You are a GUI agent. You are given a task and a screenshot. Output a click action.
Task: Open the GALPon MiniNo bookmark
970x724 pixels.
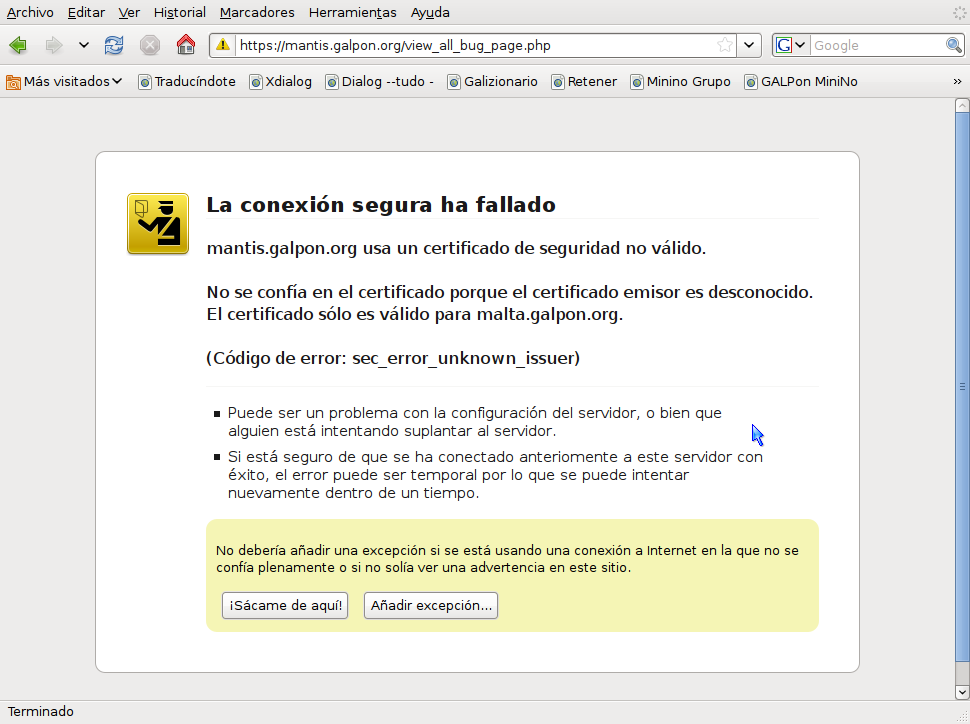[801, 82]
